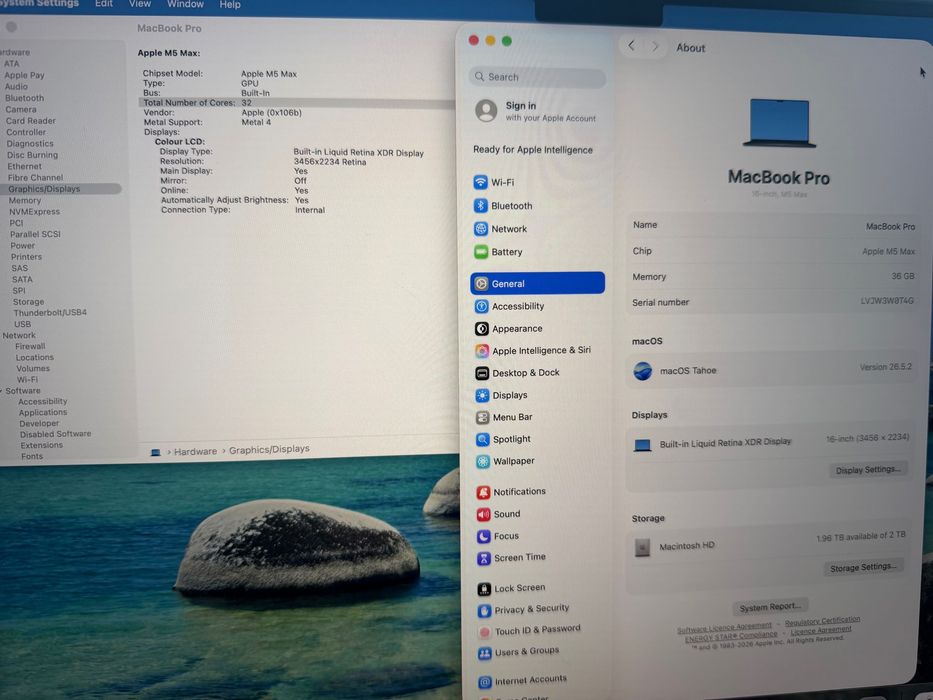Select Apple Pay in the hardware list

24,75
